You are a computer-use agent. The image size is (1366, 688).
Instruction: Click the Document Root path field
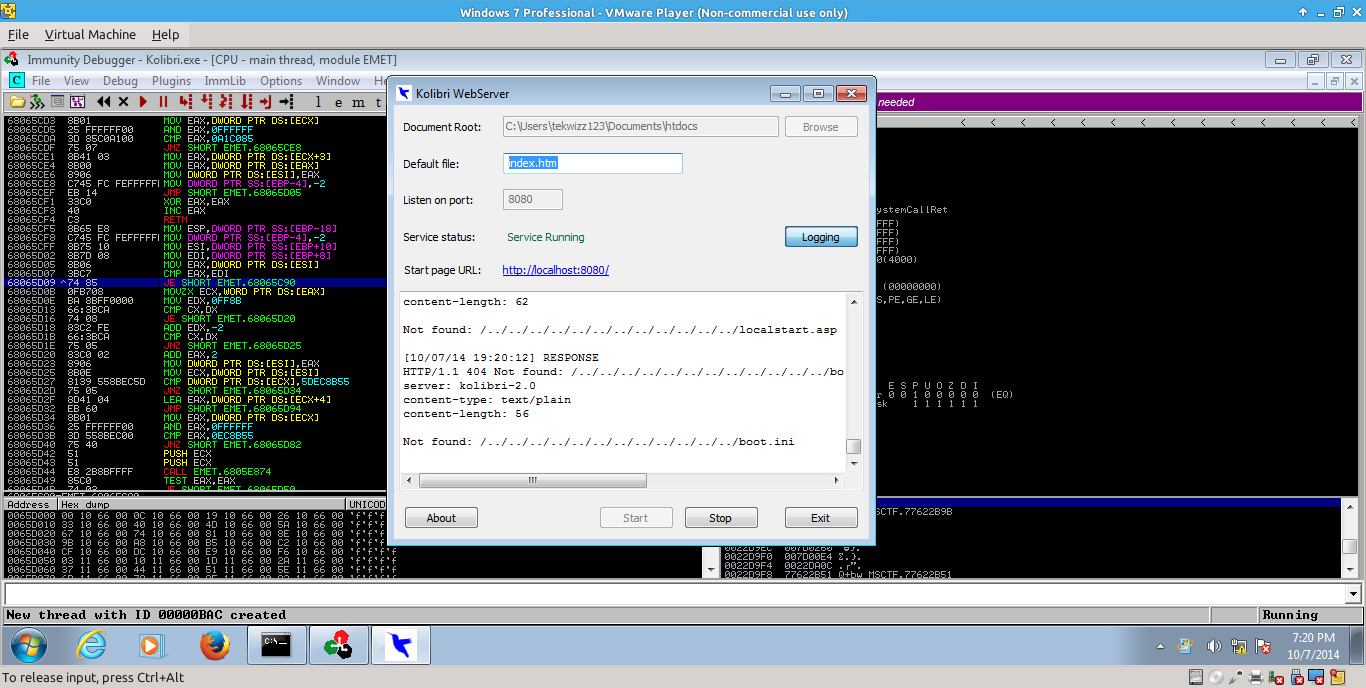(641, 127)
